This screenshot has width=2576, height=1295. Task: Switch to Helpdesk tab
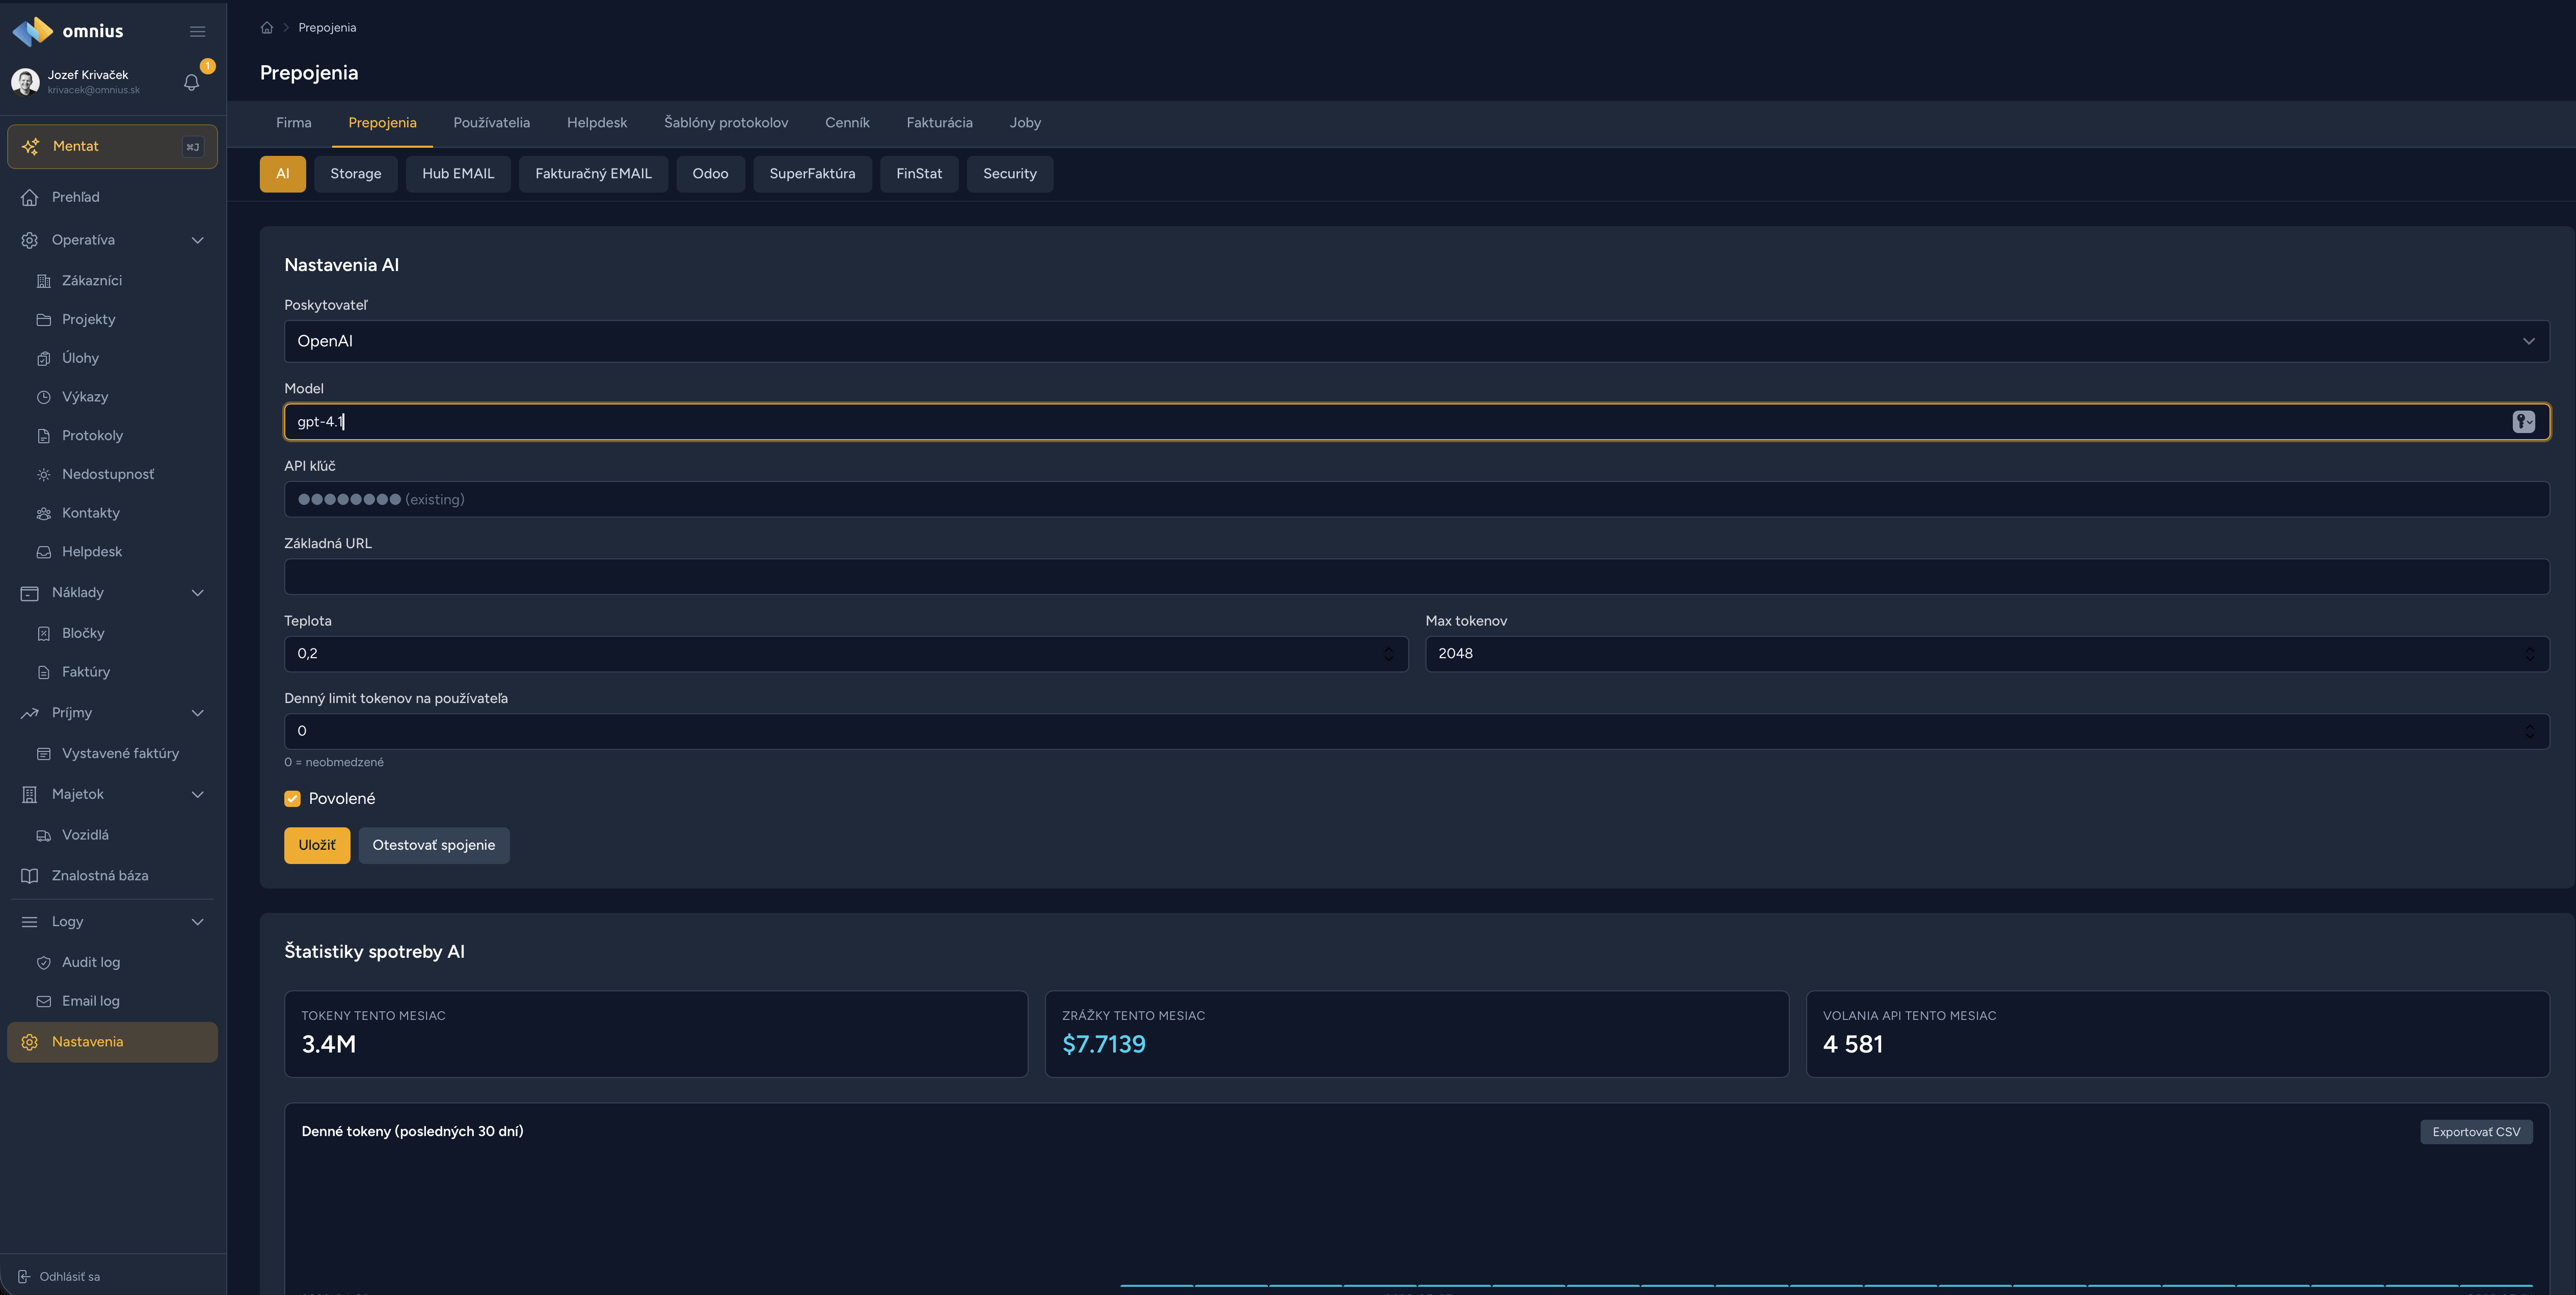tap(597, 123)
